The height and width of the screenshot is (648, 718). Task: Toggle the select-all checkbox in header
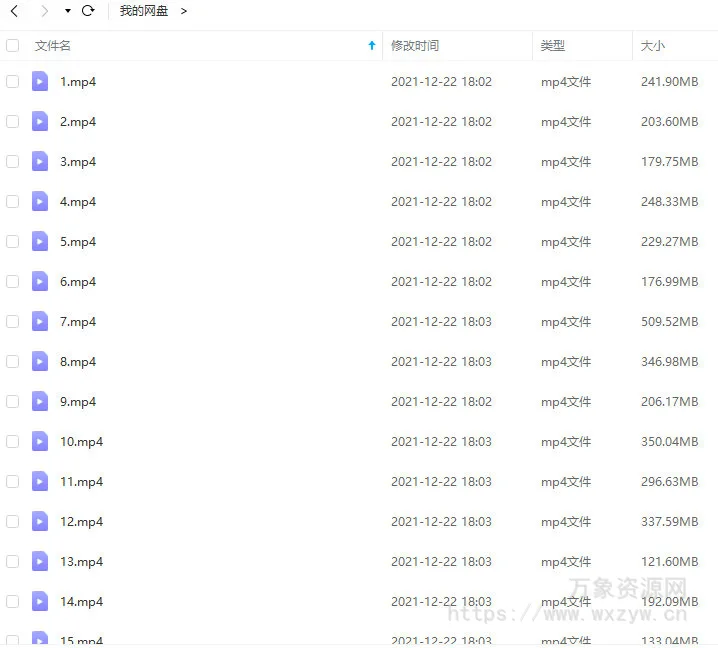[13, 46]
